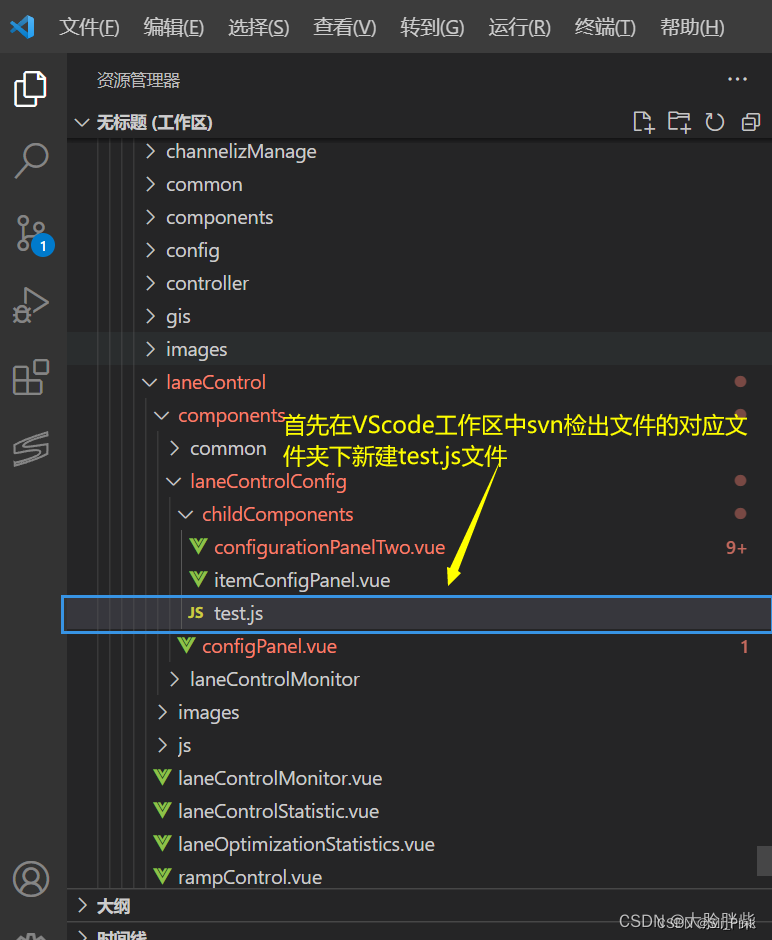Image resolution: width=772 pixels, height=940 pixels.
Task: Open the 帮助(H) menu
Action: click(x=692, y=27)
